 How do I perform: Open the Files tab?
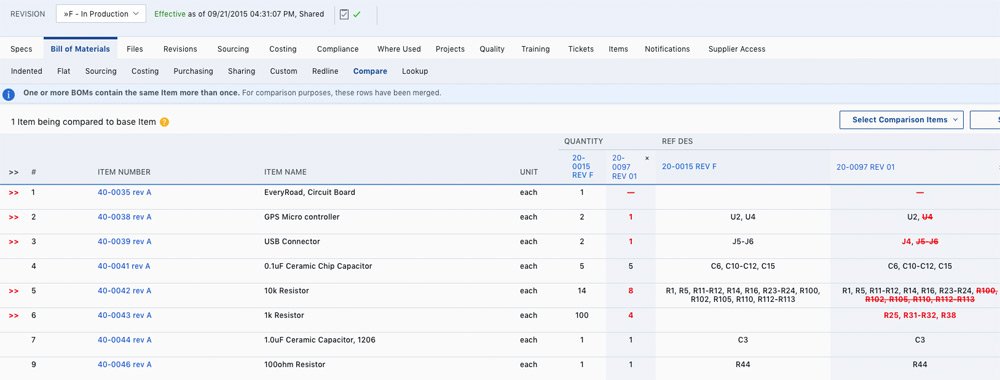click(x=135, y=49)
